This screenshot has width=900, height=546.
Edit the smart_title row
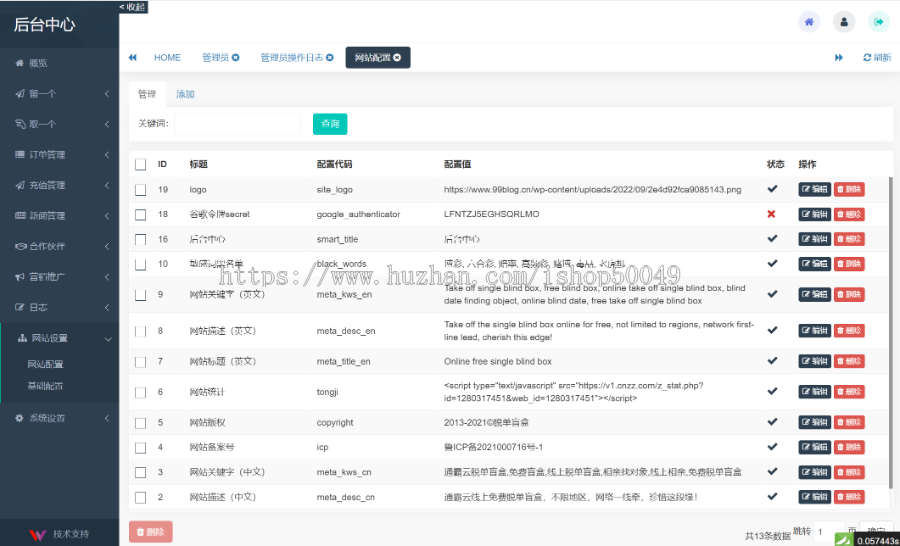point(814,239)
